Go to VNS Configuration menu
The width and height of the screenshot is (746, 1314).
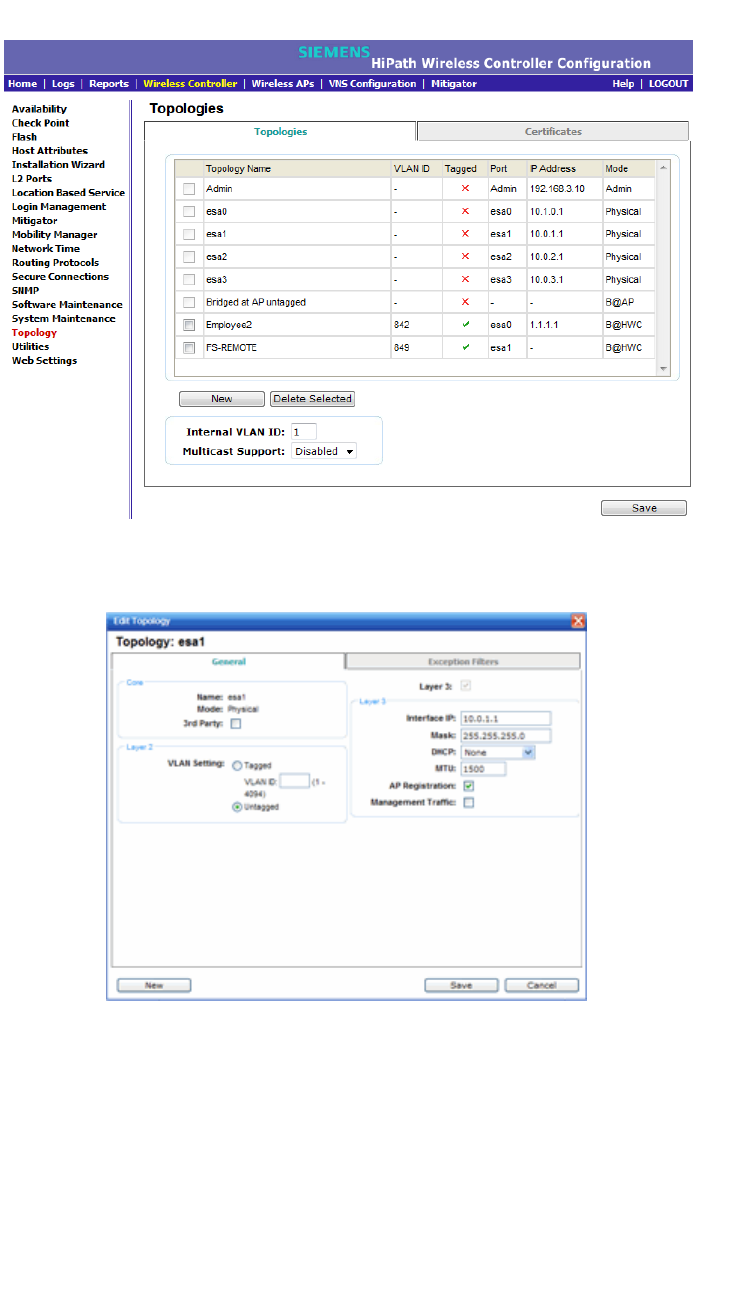tap(372, 84)
